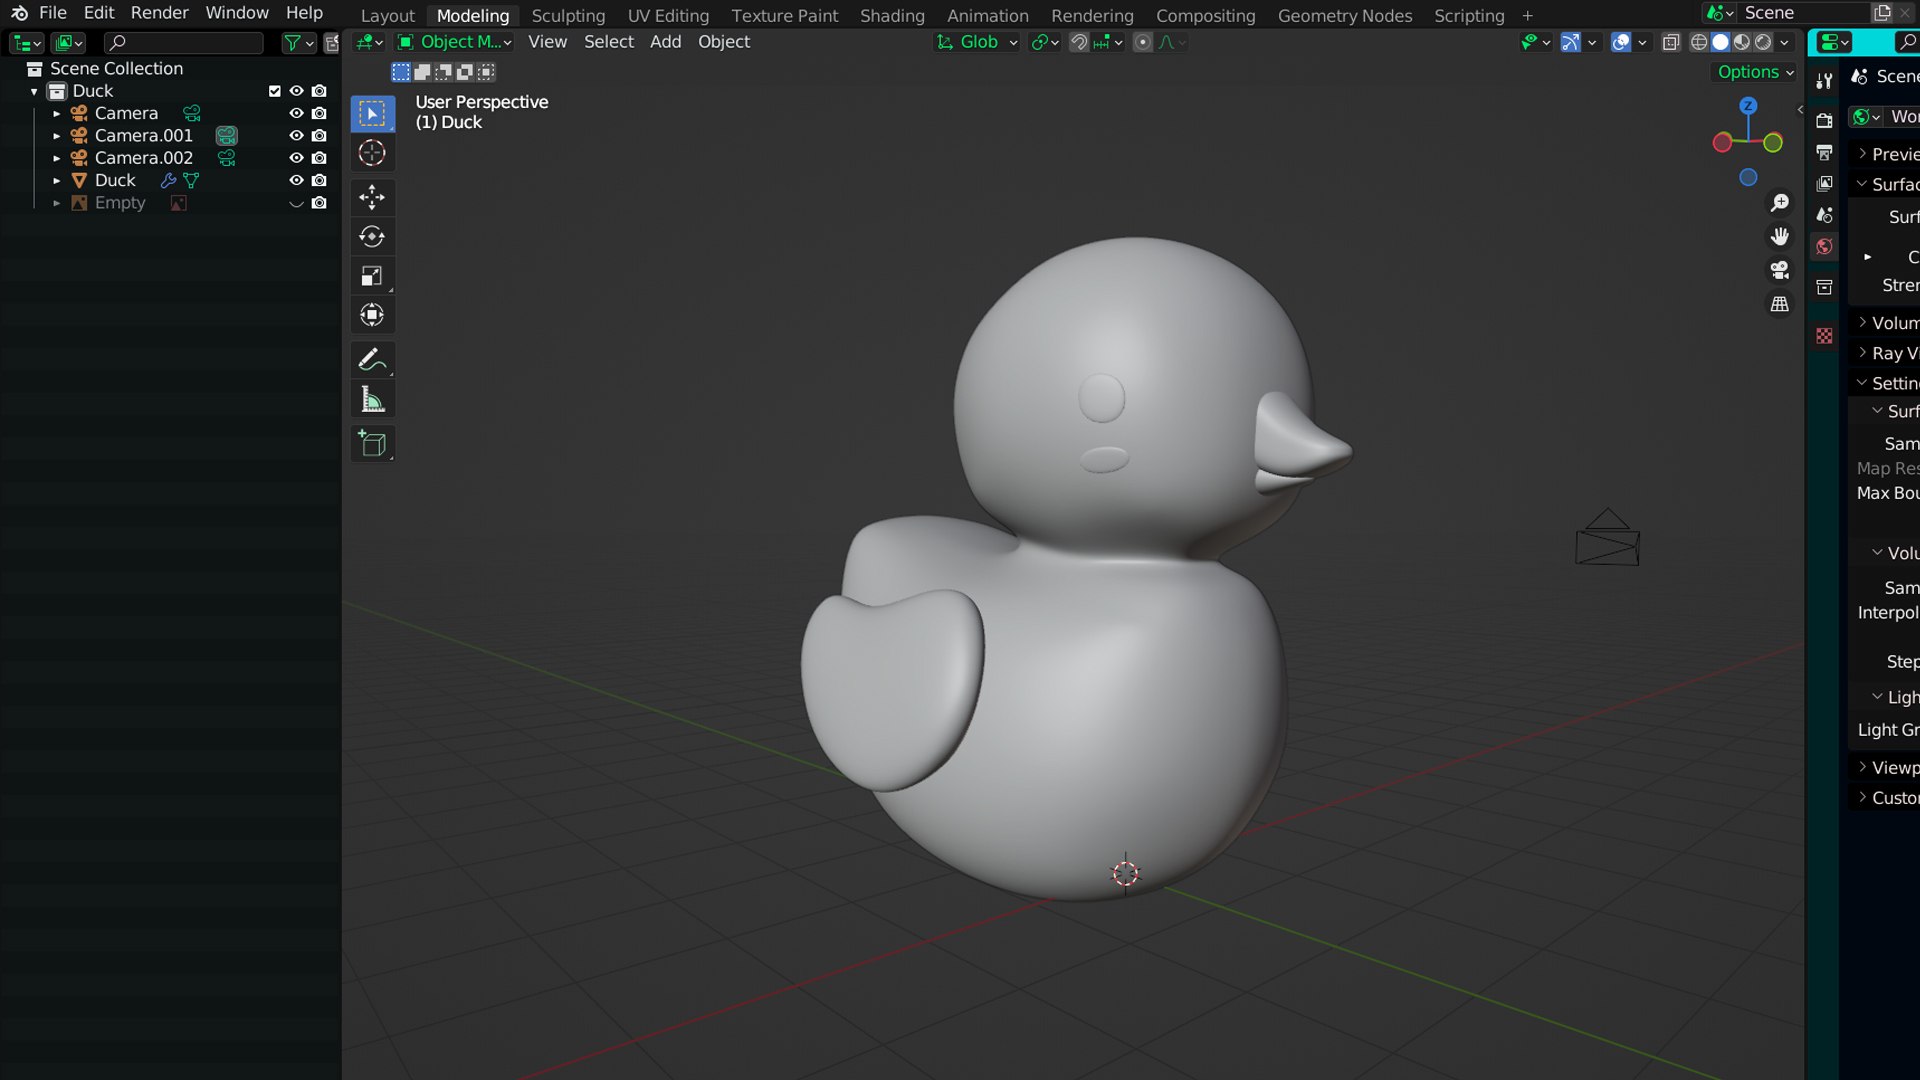Select the Scale tool
The width and height of the screenshot is (1920, 1080).
[372, 276]
